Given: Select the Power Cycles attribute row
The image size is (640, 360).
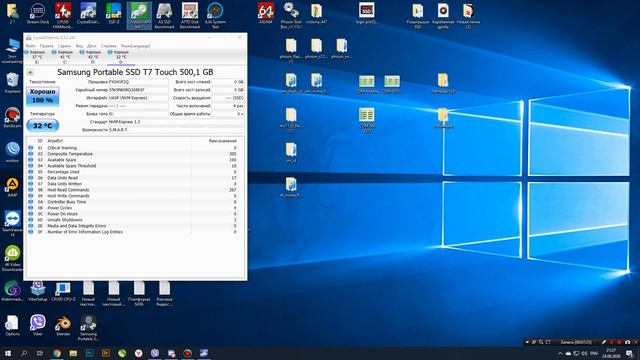Looking at the screenshot, I should coord(136,208).
